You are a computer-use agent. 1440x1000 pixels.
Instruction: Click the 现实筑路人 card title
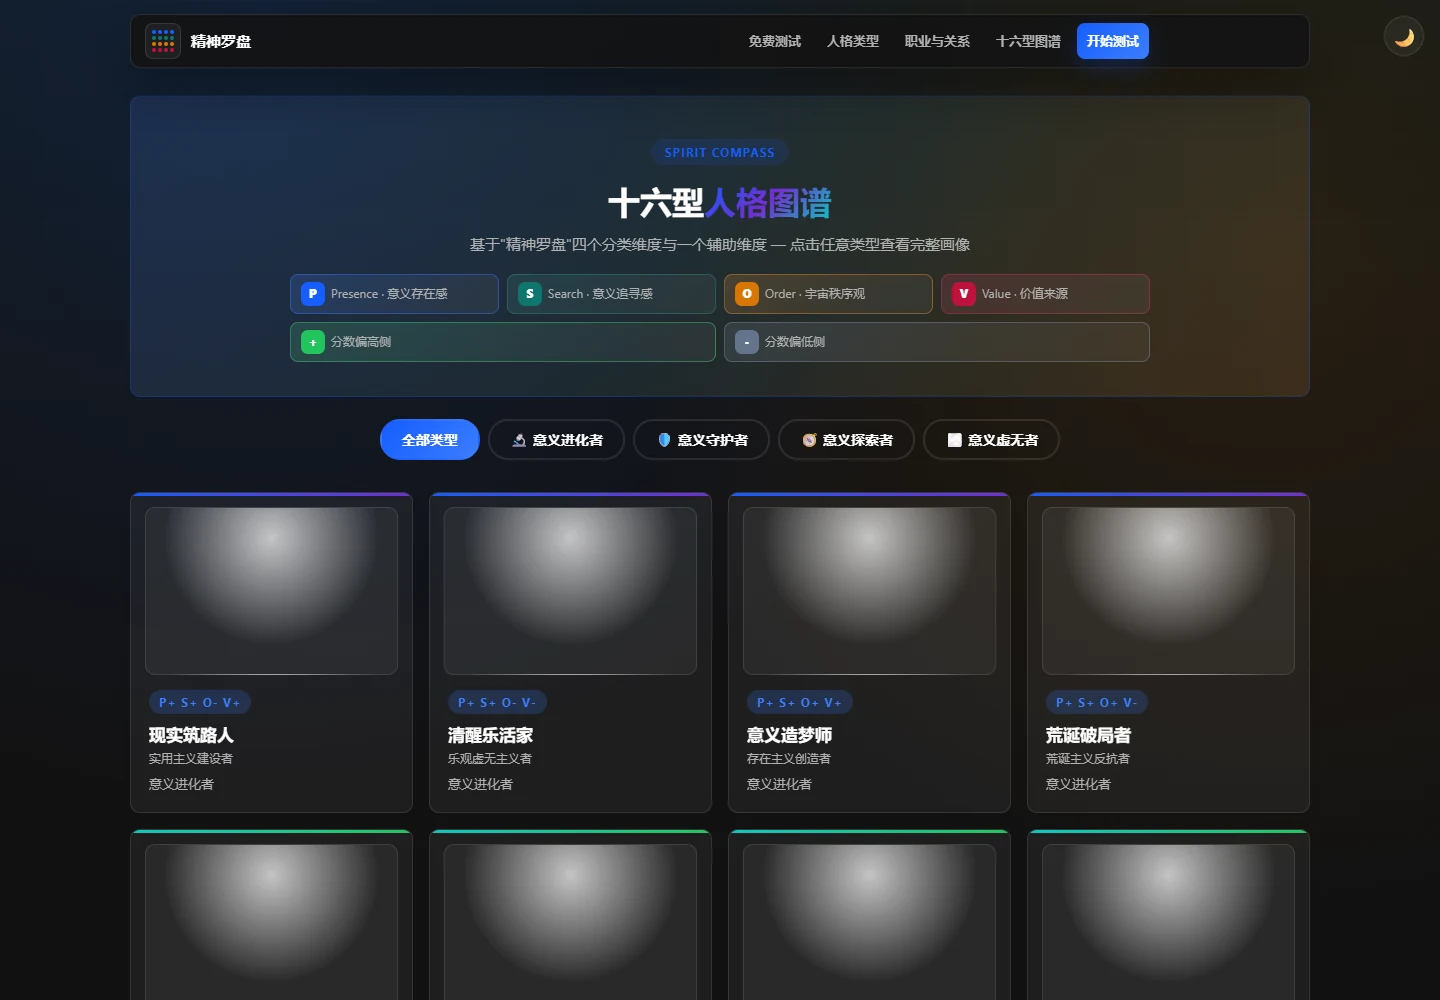[191, 735]
